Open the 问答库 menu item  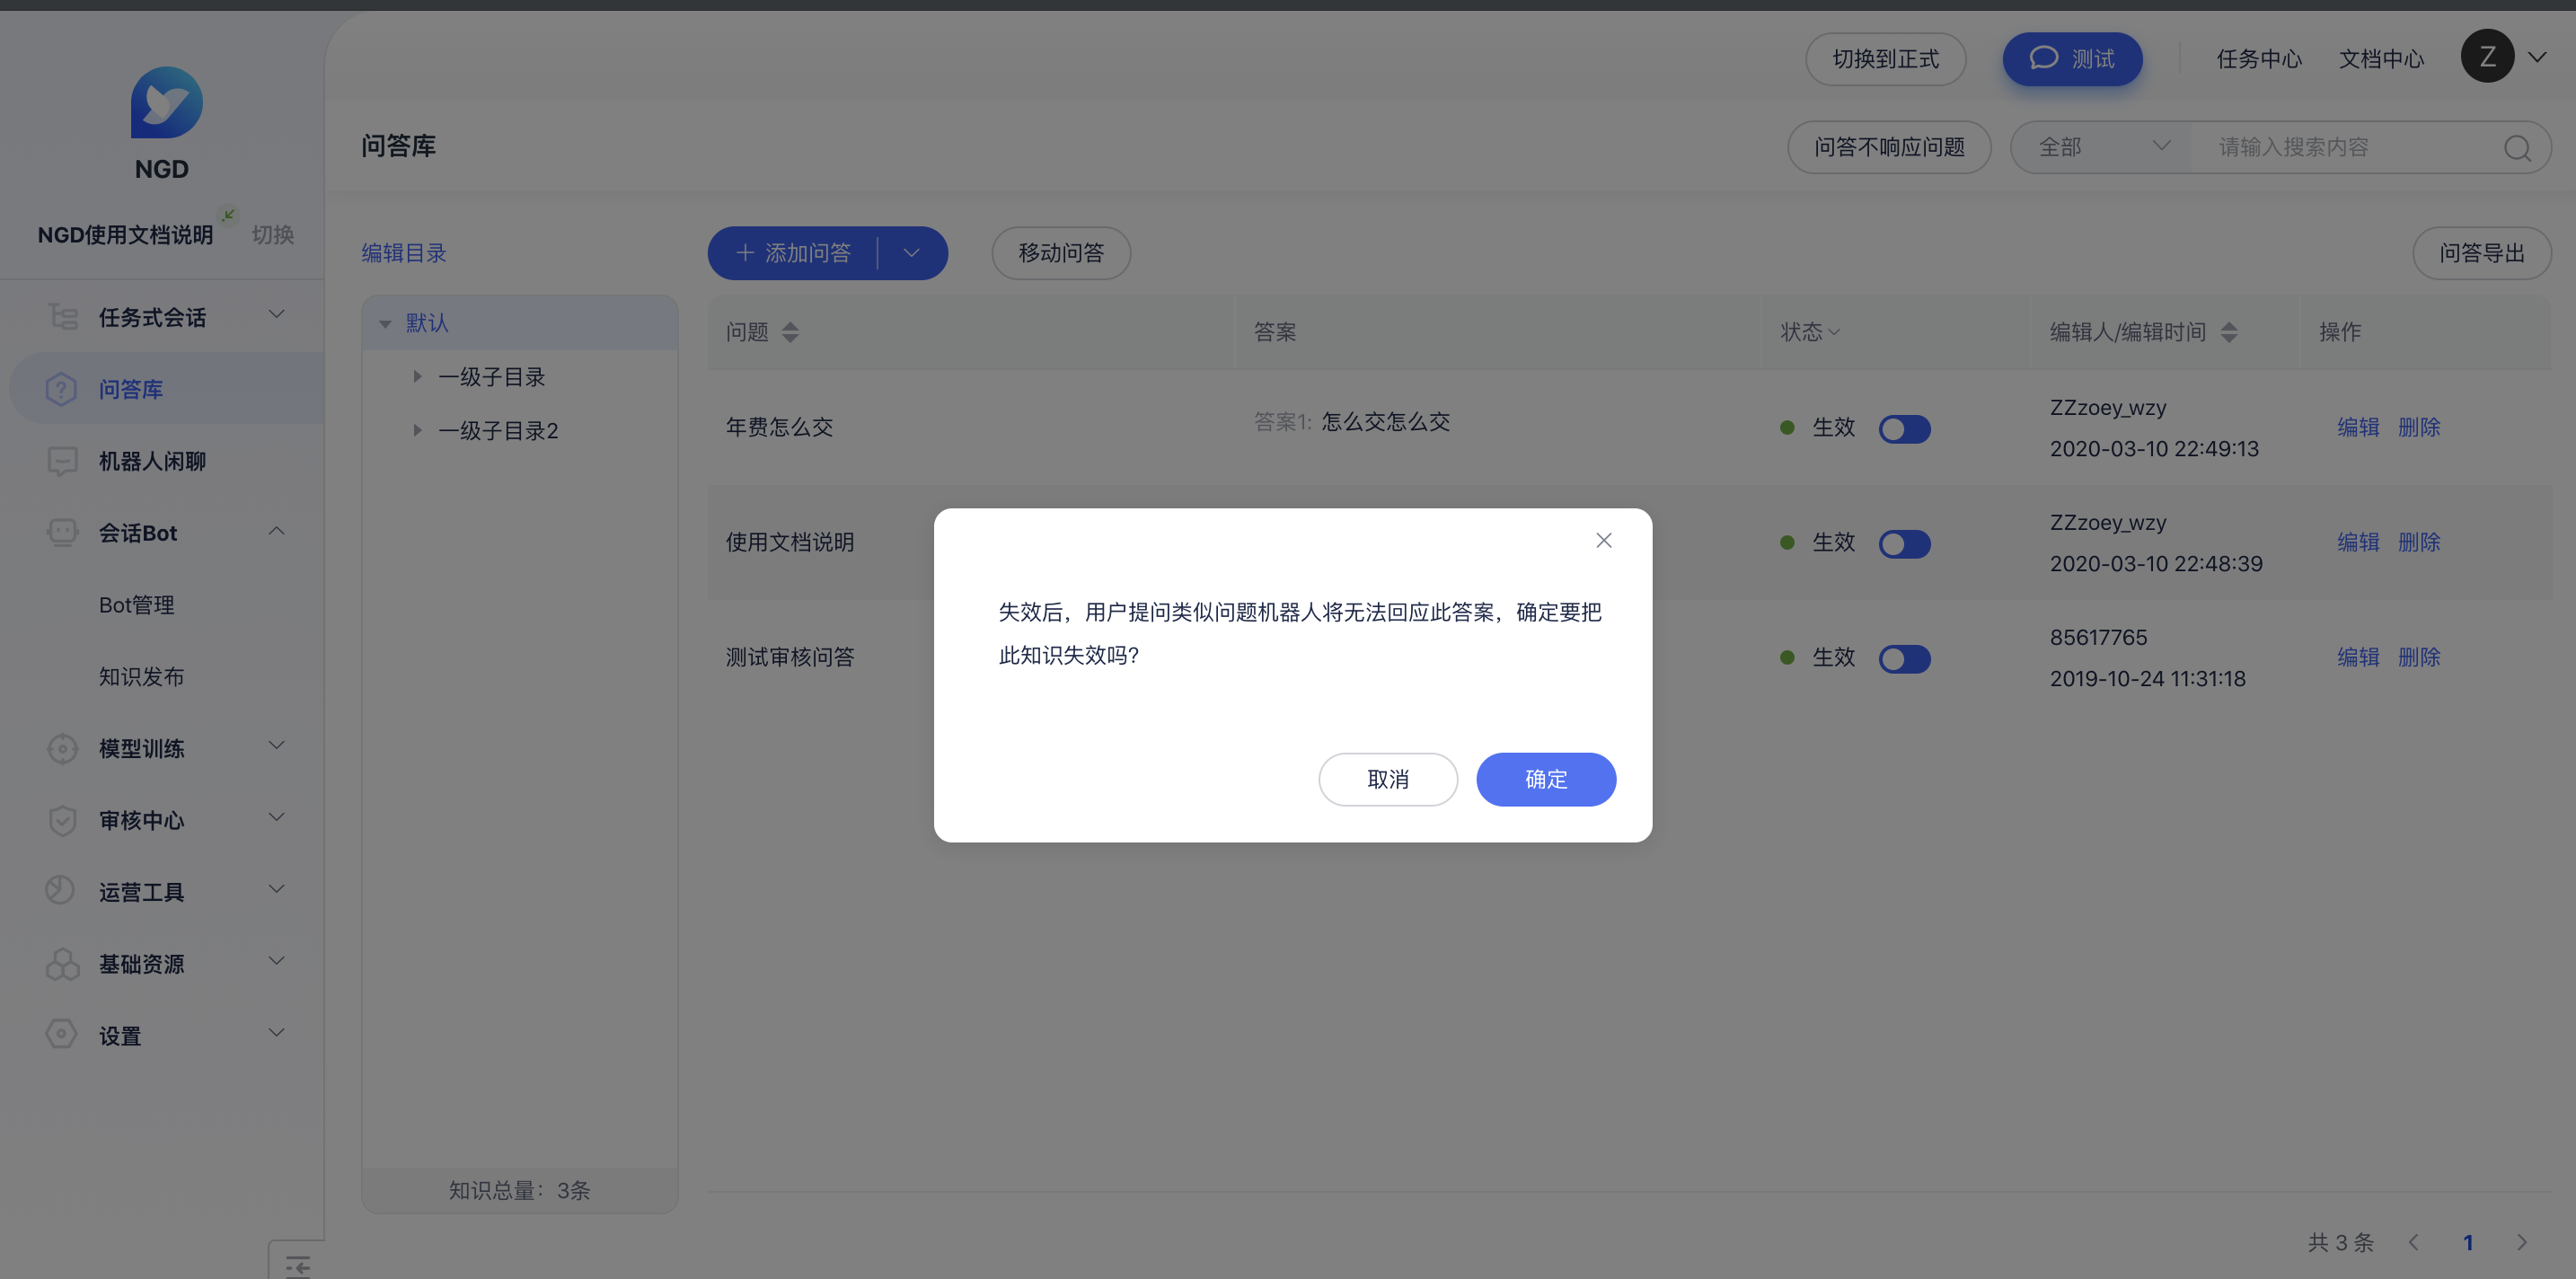pyautogui.click(x=167, y=389)
